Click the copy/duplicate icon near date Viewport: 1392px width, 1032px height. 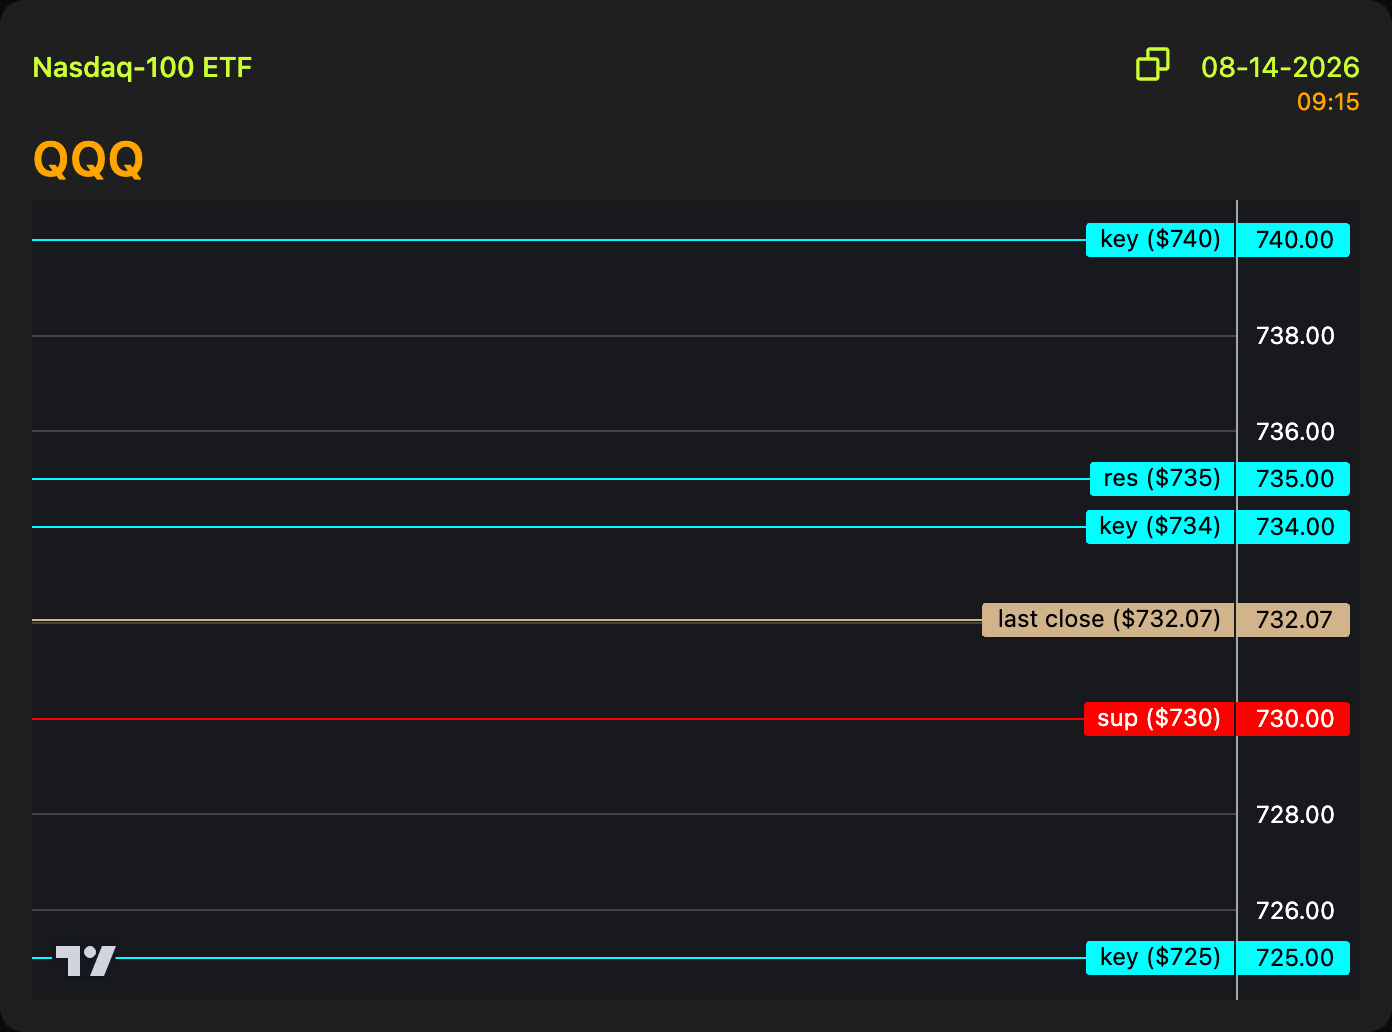pyautogui.click(x=1153, y=64)
